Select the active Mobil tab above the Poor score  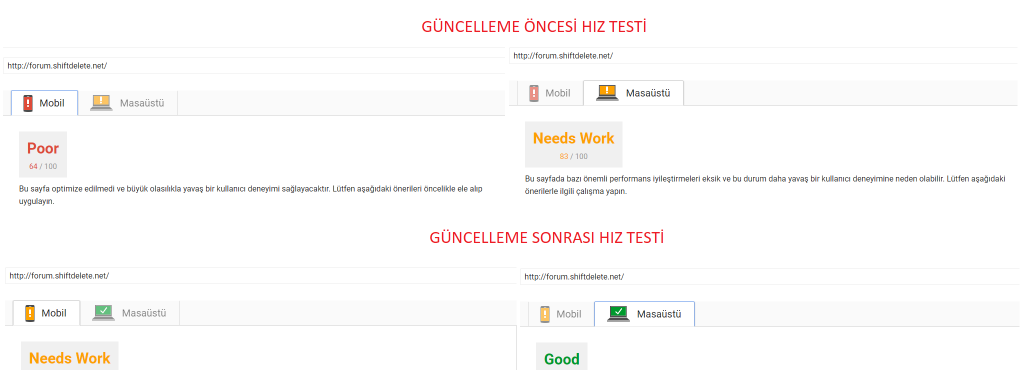pos(44,103)
